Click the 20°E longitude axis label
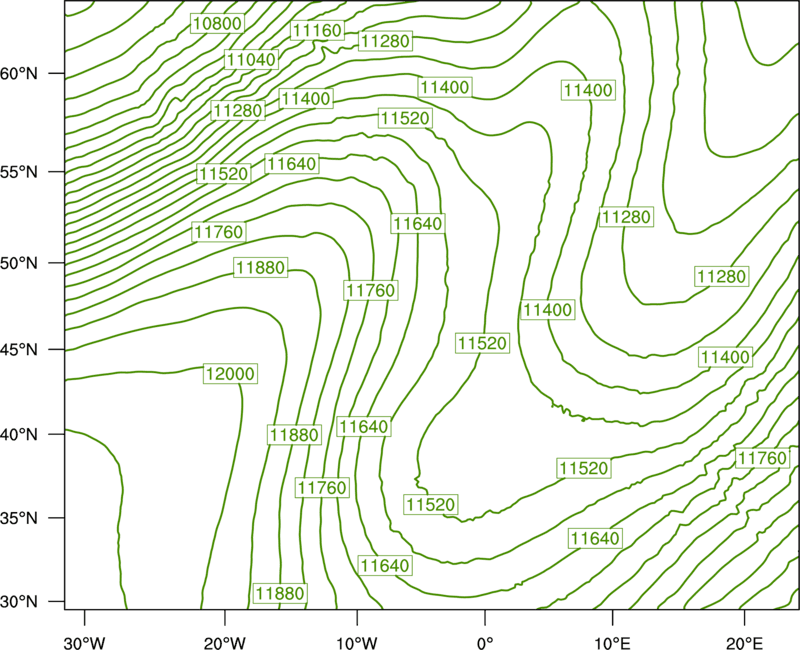The width and height of the screenshot is (800, 650). (x=744, y=643)
